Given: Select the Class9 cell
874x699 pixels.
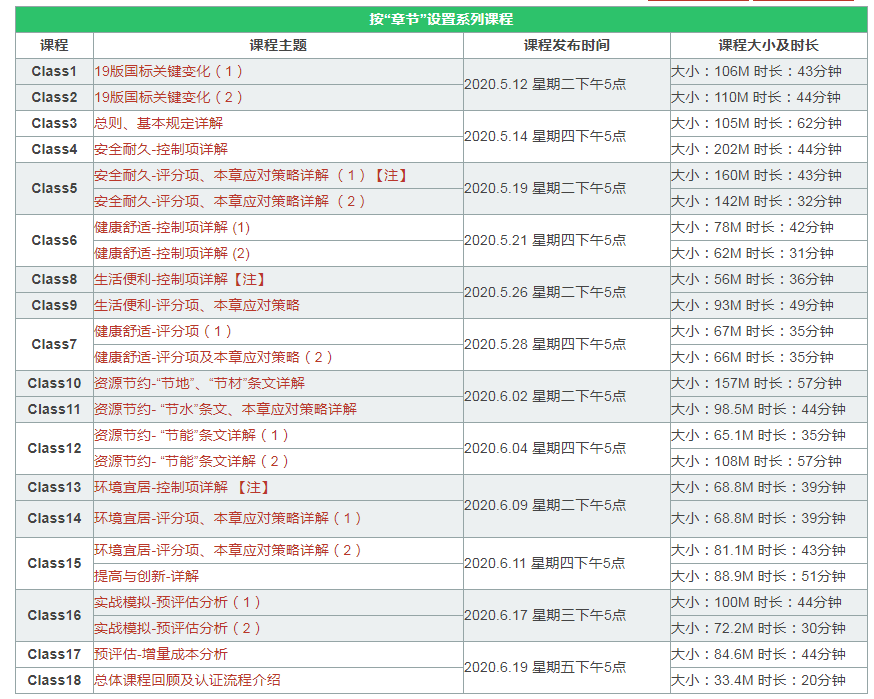Looking at the screenshot, I should pyautogui.click(x=54, y=305).
